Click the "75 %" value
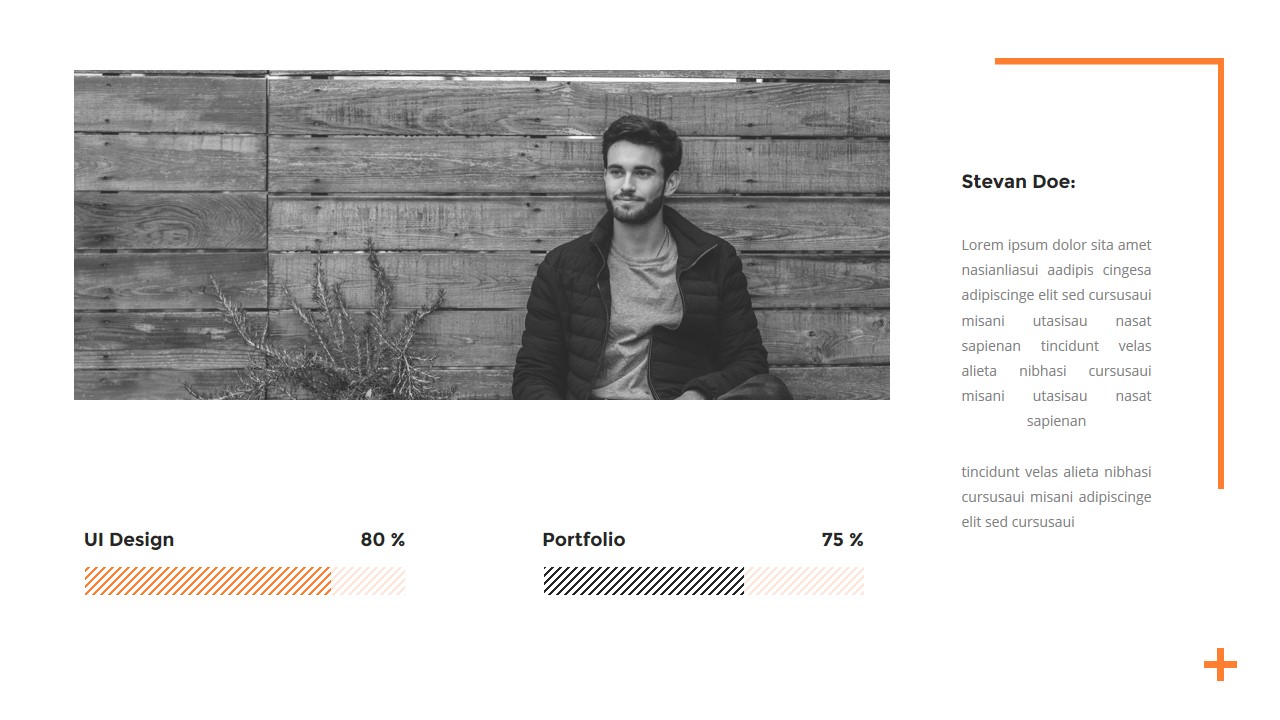Screen dimensions: 1280x720 (842, 540)
